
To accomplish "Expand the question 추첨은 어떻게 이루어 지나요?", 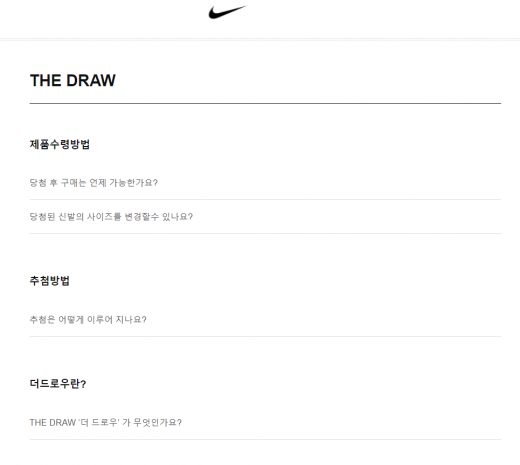I will pos(265,320).
